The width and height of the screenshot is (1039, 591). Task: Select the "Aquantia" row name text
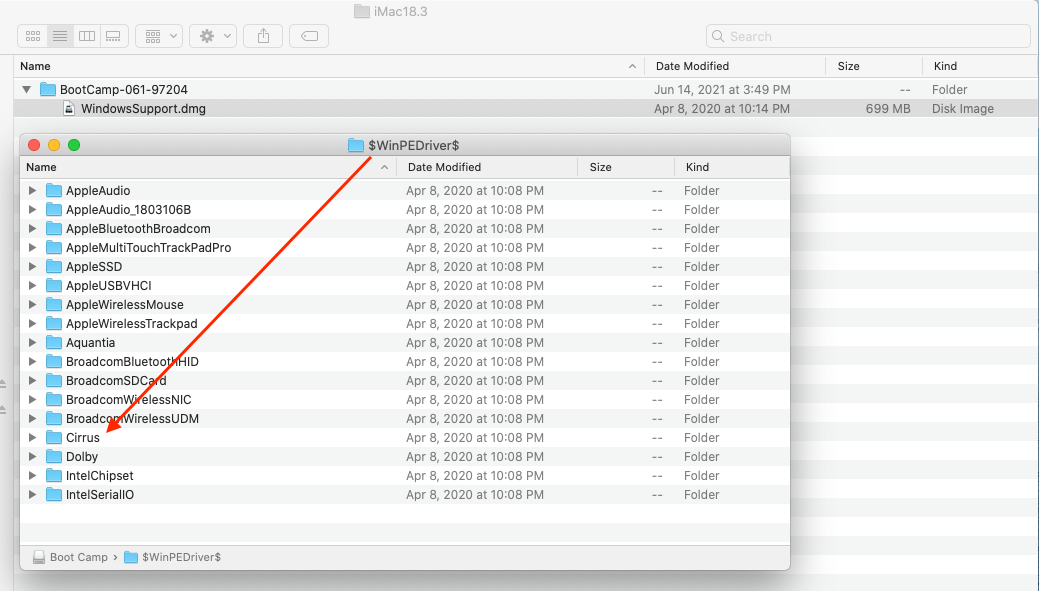[90, 343]
